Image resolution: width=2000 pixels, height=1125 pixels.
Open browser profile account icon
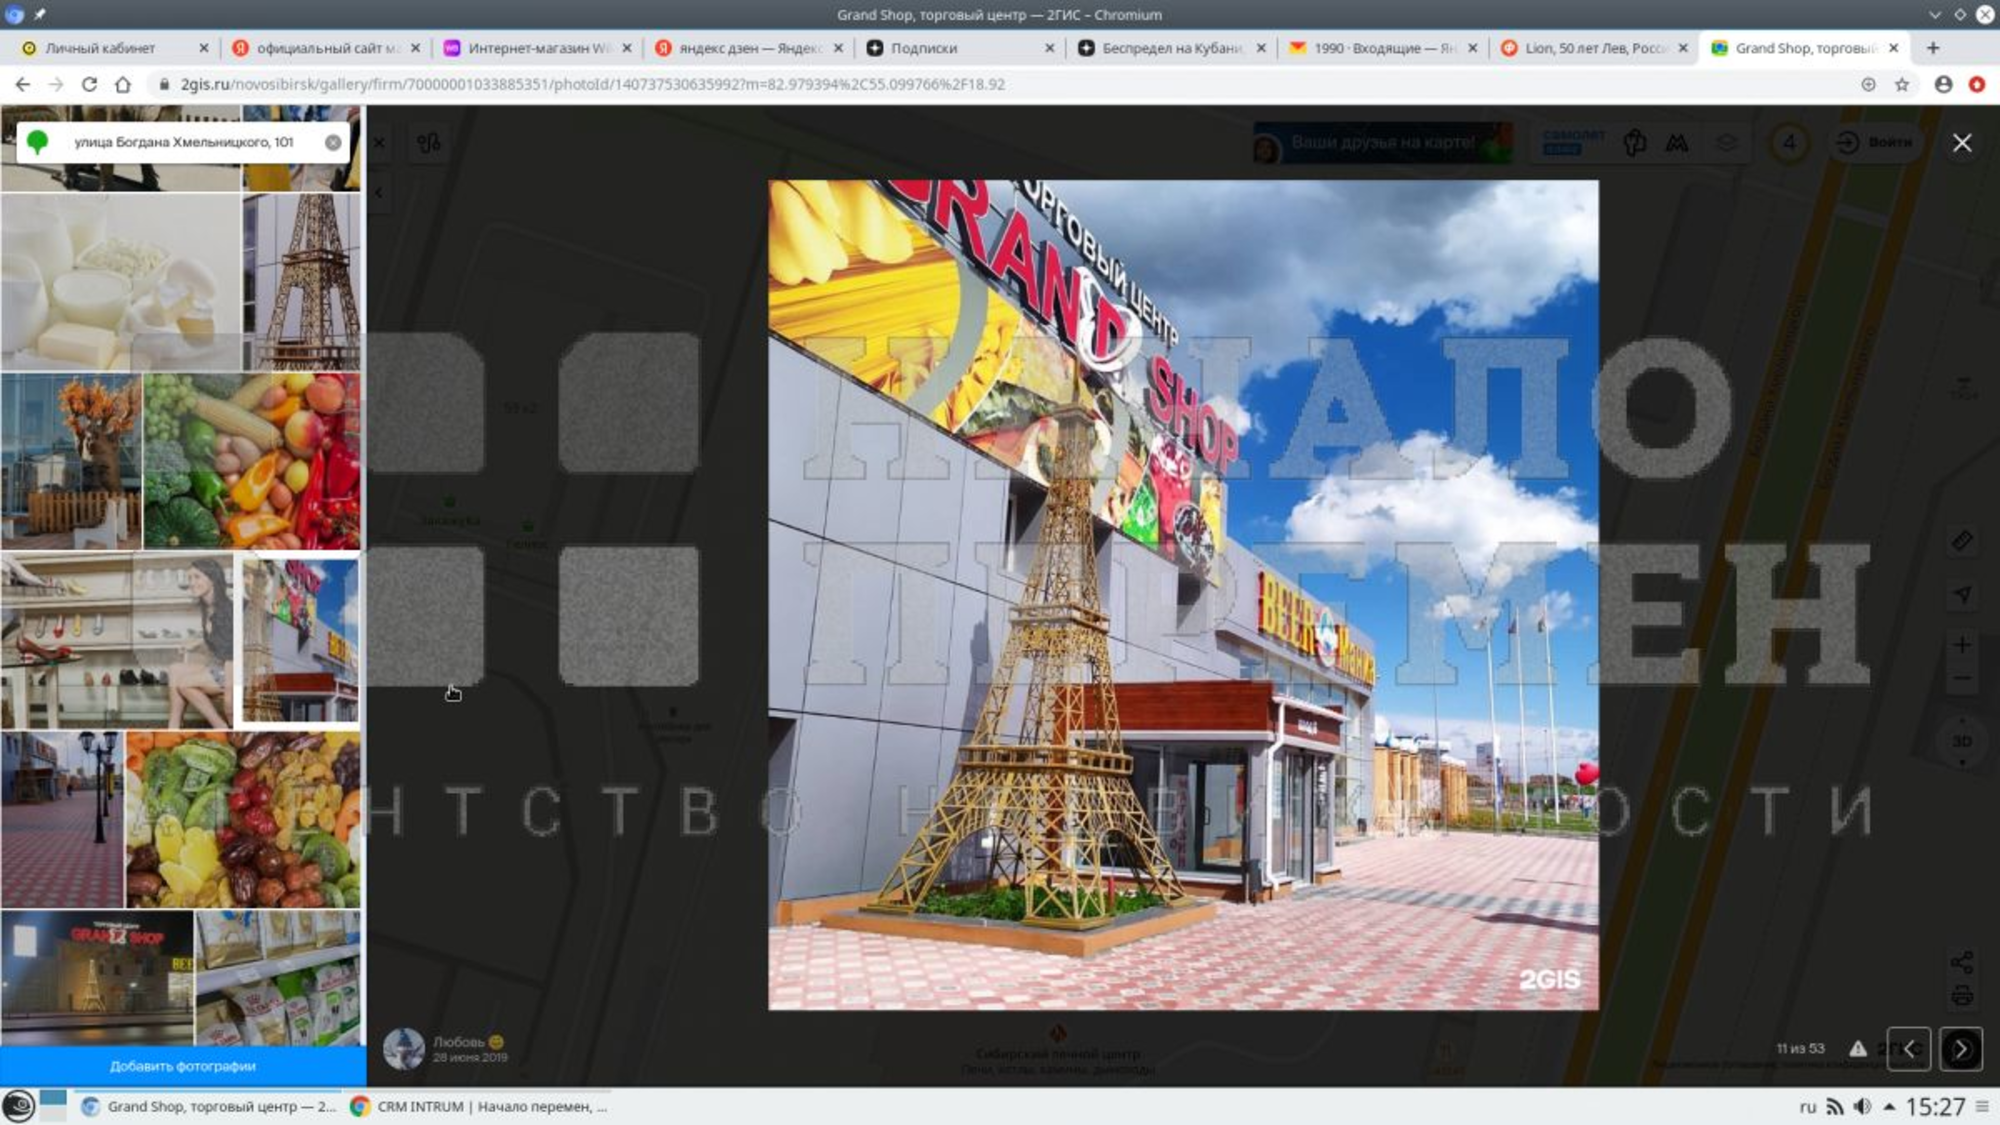pos(1943,84)
